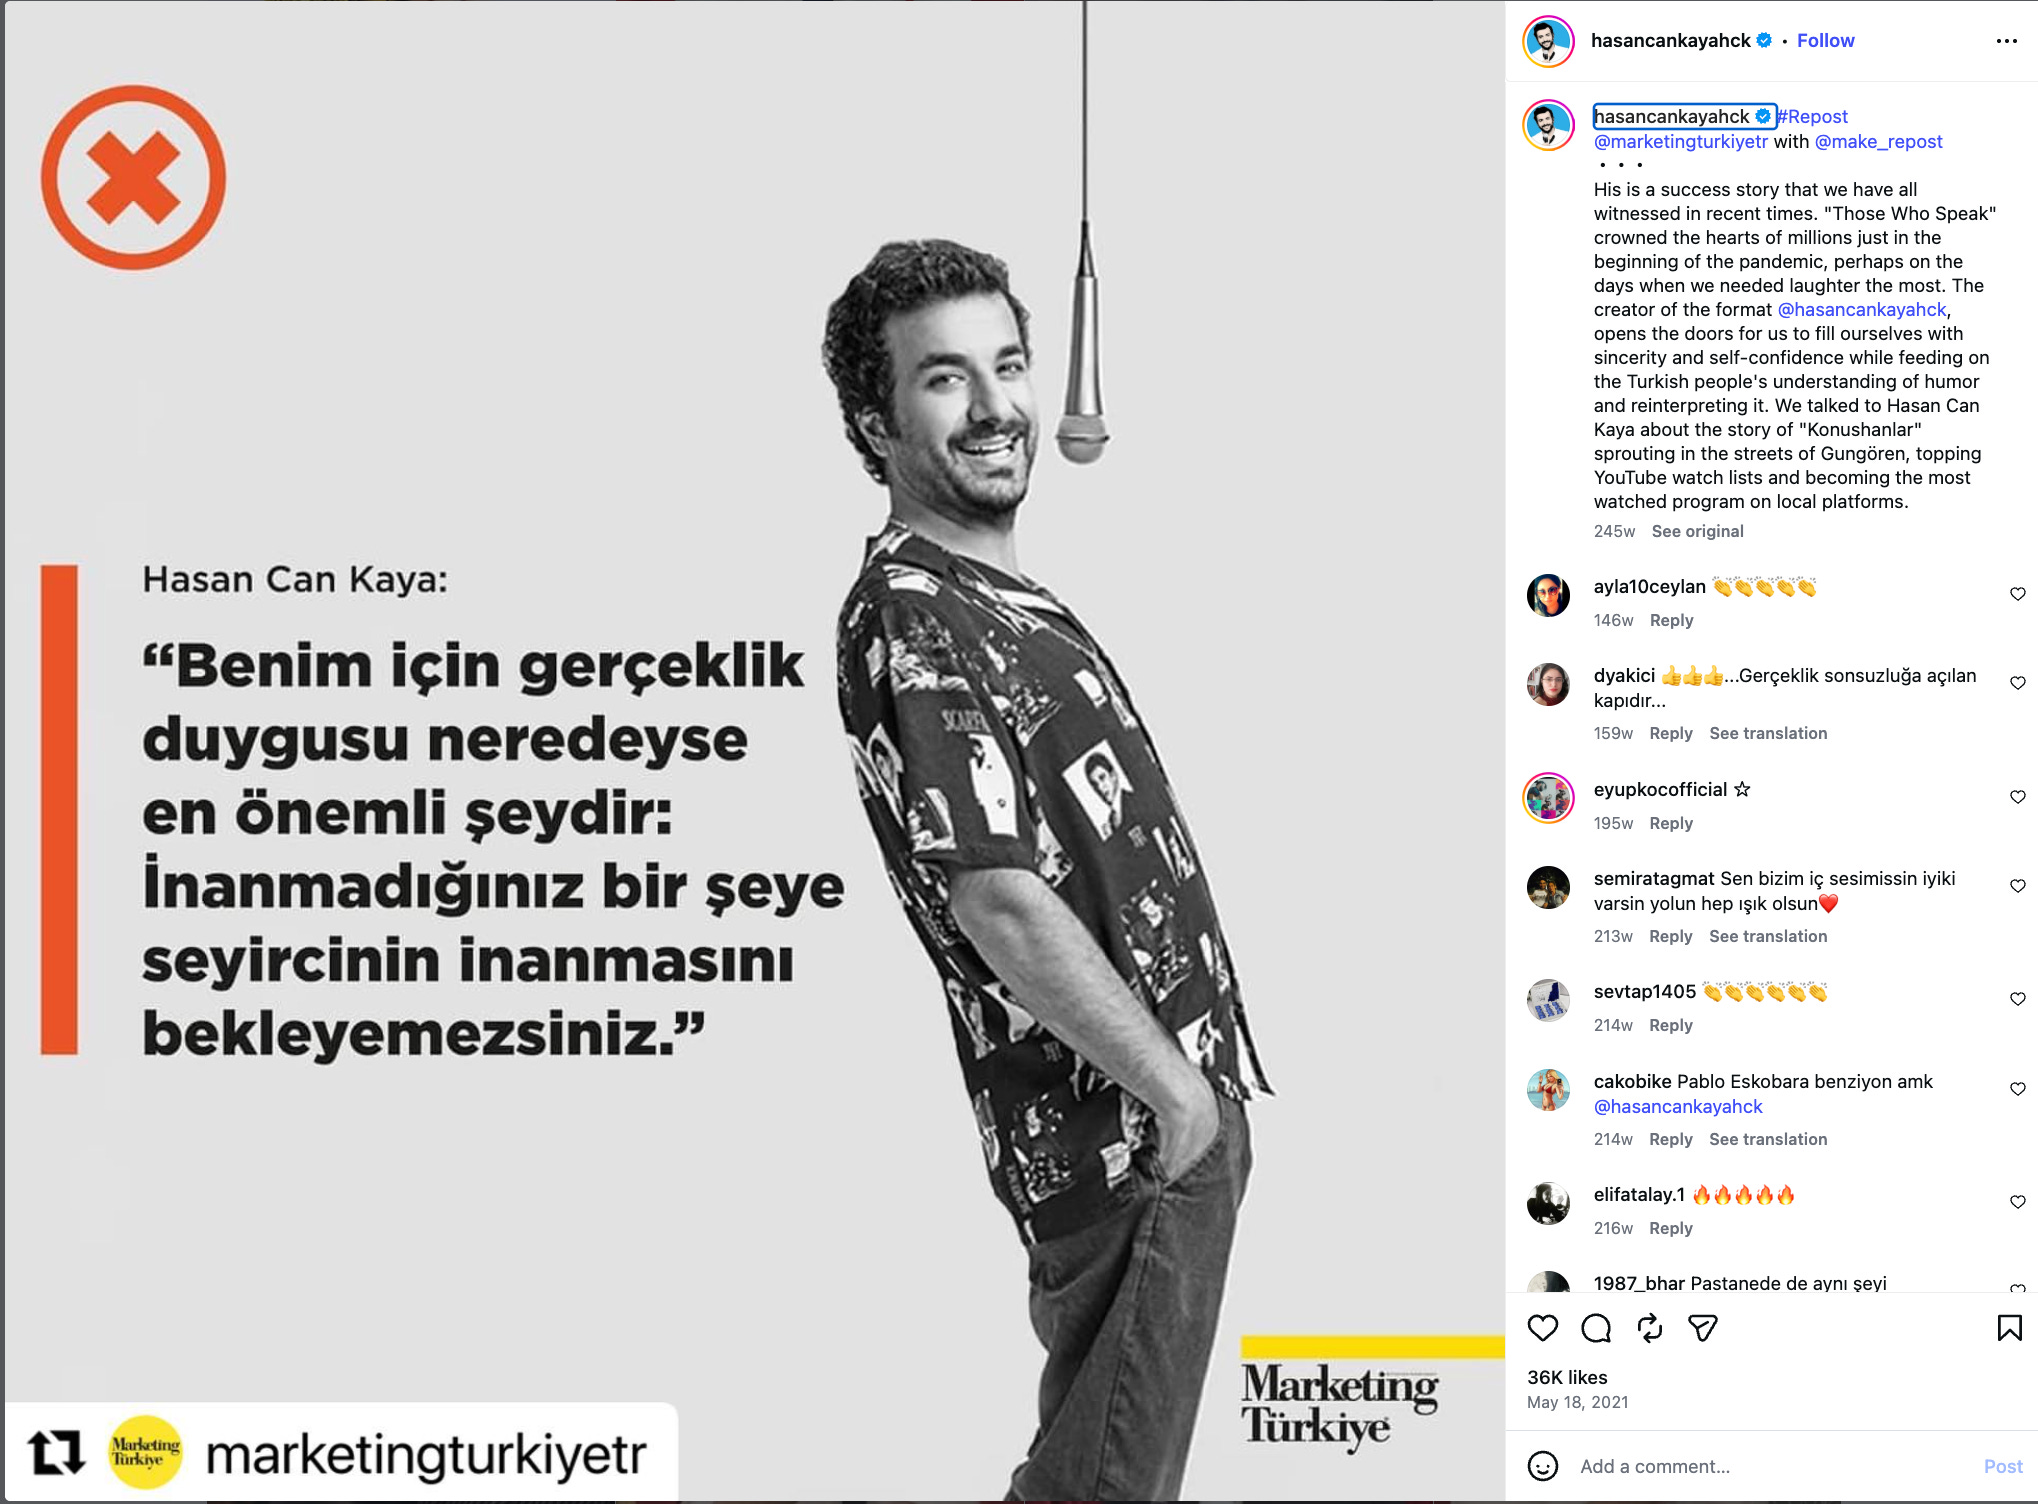Click the repost arrows icon
The width and height of the screenshot is (2038, 1504).
(1649, 1328)
